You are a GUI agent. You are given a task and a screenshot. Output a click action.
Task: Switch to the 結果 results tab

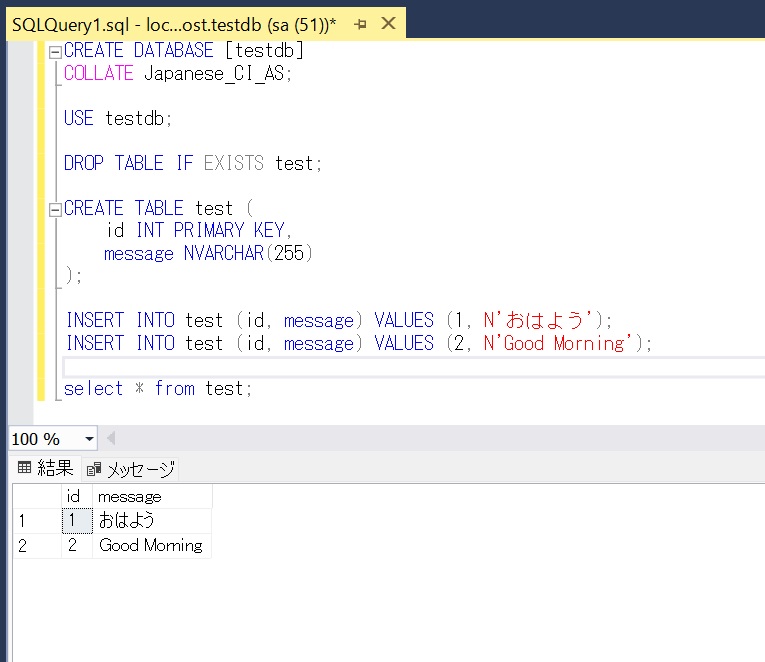(x=45, y=468)
